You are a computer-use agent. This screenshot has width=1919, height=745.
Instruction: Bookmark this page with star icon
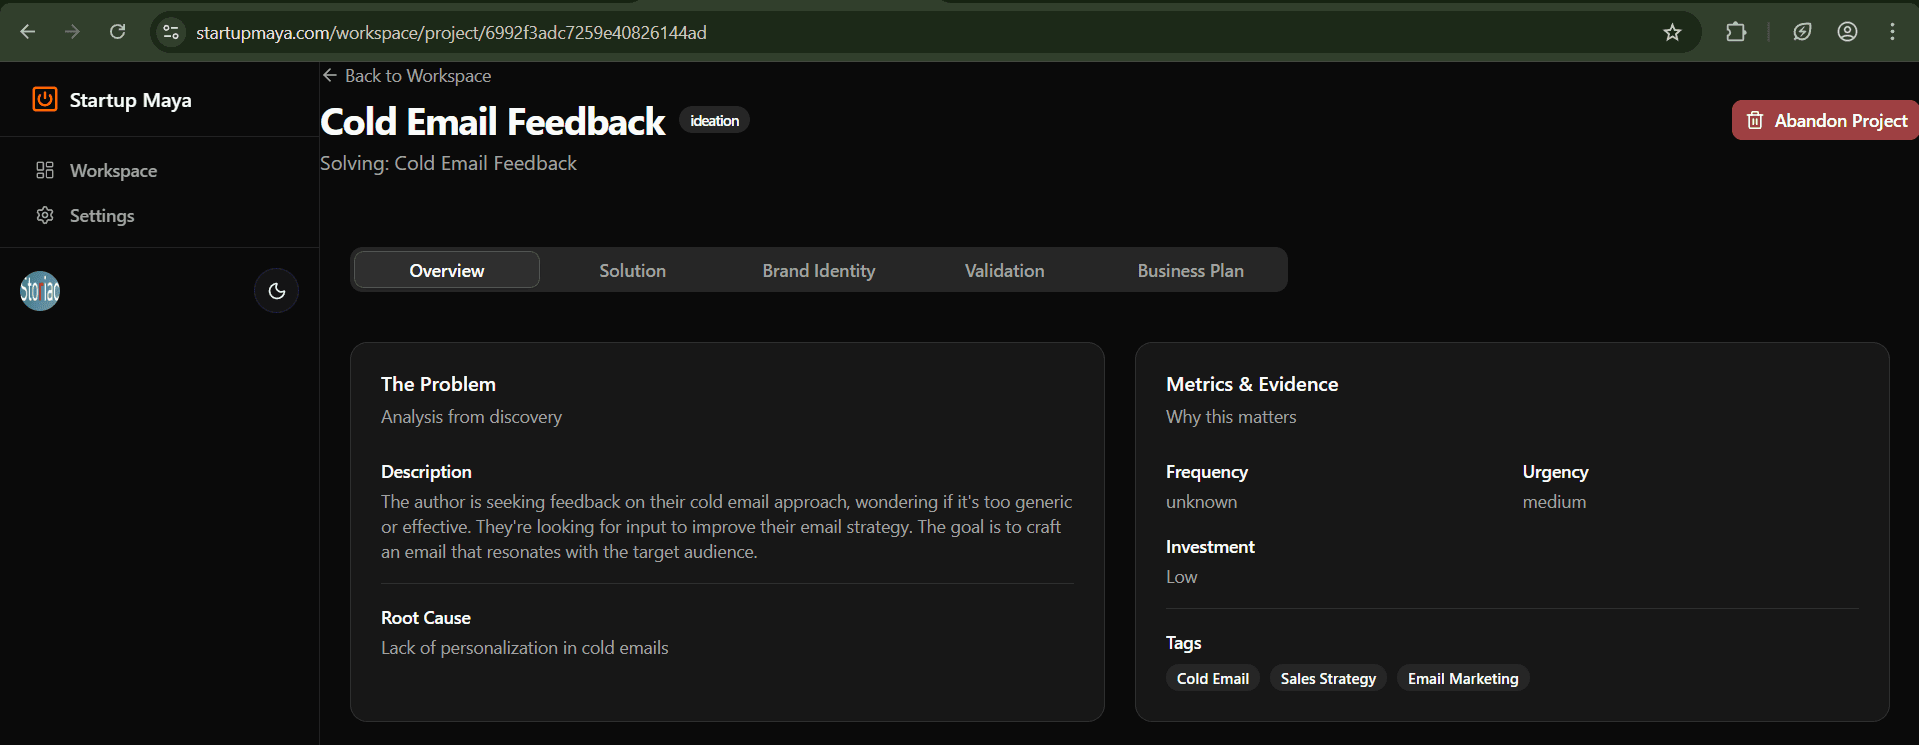pos(1672,32)
